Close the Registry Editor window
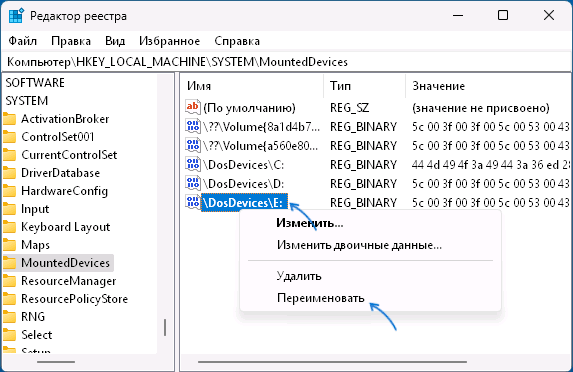This screenshot has height=372, width=573. click(x=549, y=16)
